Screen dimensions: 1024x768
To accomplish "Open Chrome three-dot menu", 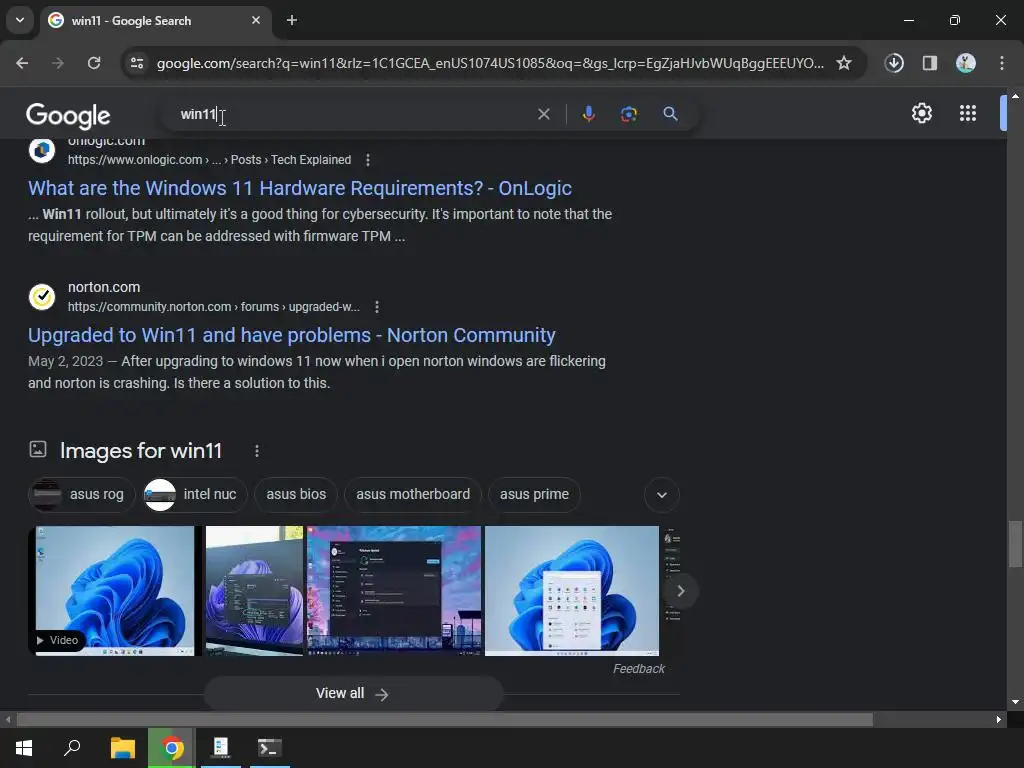I will [x=1002, y=63].
